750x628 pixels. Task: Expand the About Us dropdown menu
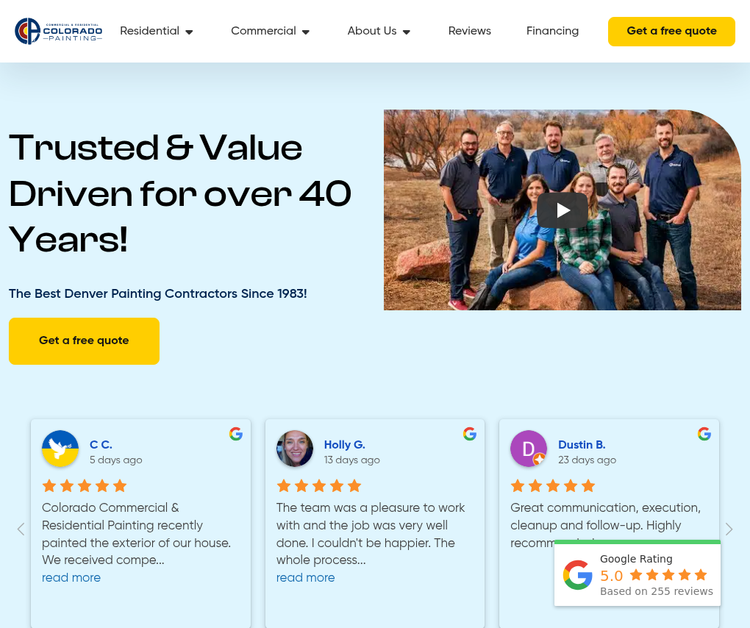[379, 31]
